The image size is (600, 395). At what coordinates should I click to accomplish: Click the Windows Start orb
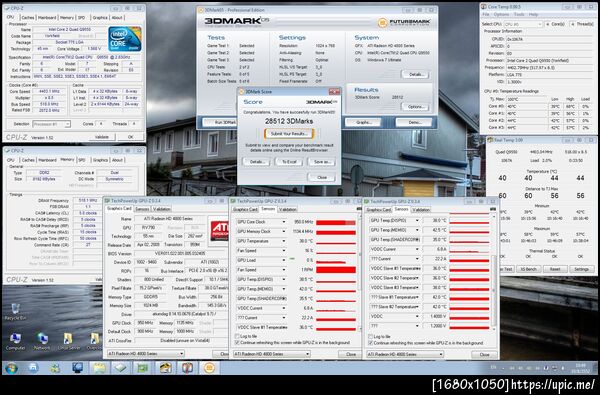[11, 368]
